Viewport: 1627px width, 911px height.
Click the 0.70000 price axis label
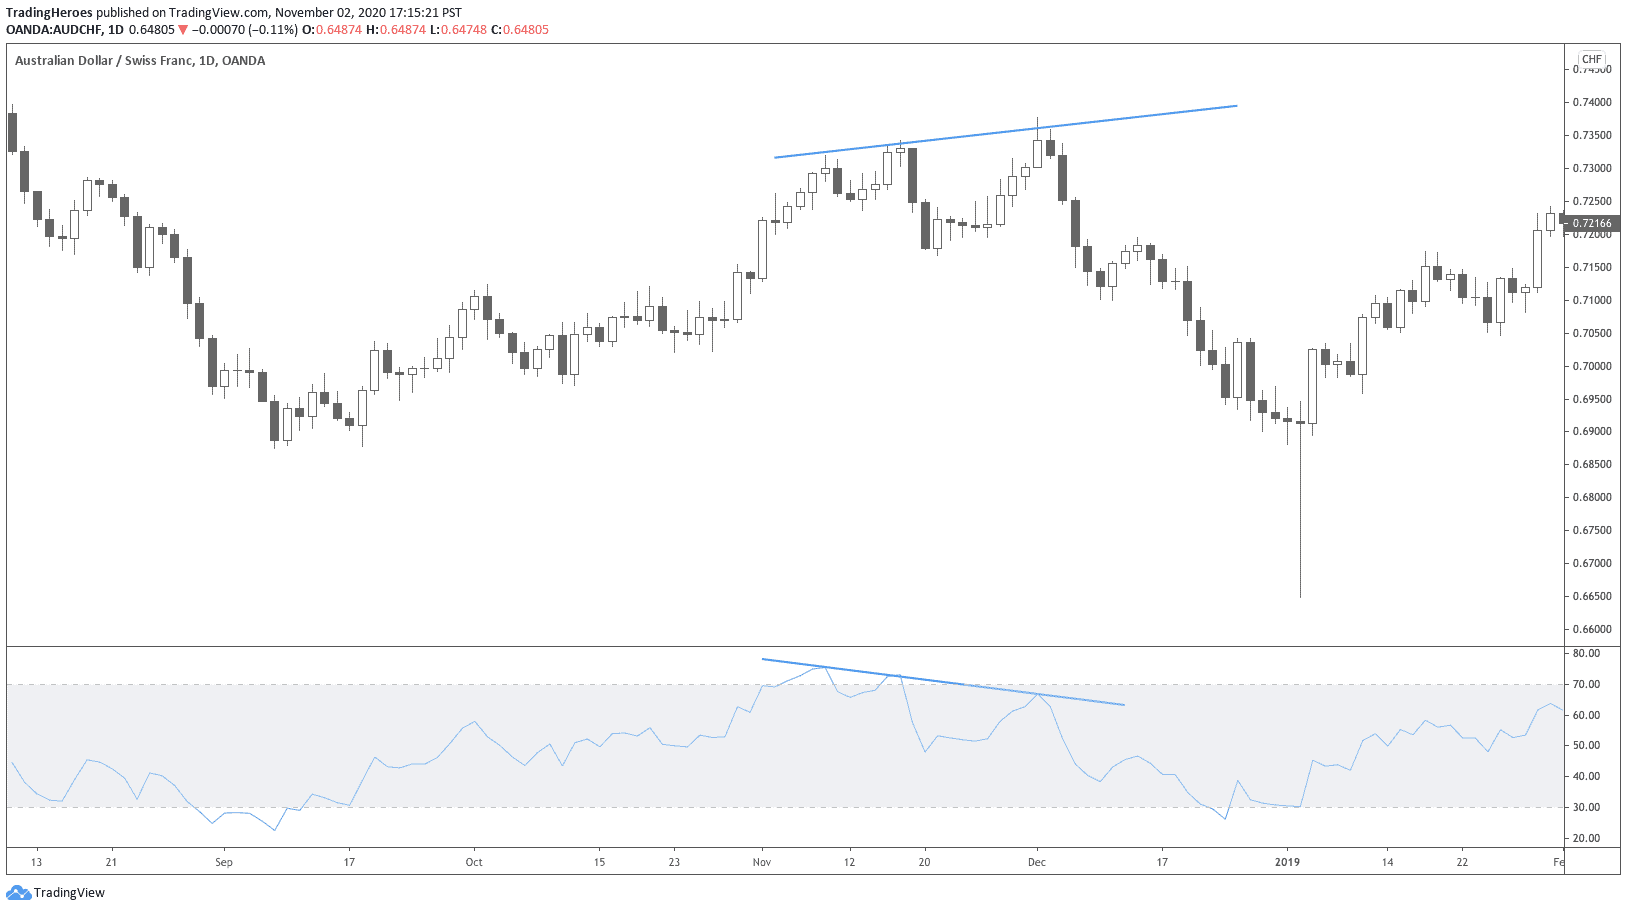[1592, 366]
